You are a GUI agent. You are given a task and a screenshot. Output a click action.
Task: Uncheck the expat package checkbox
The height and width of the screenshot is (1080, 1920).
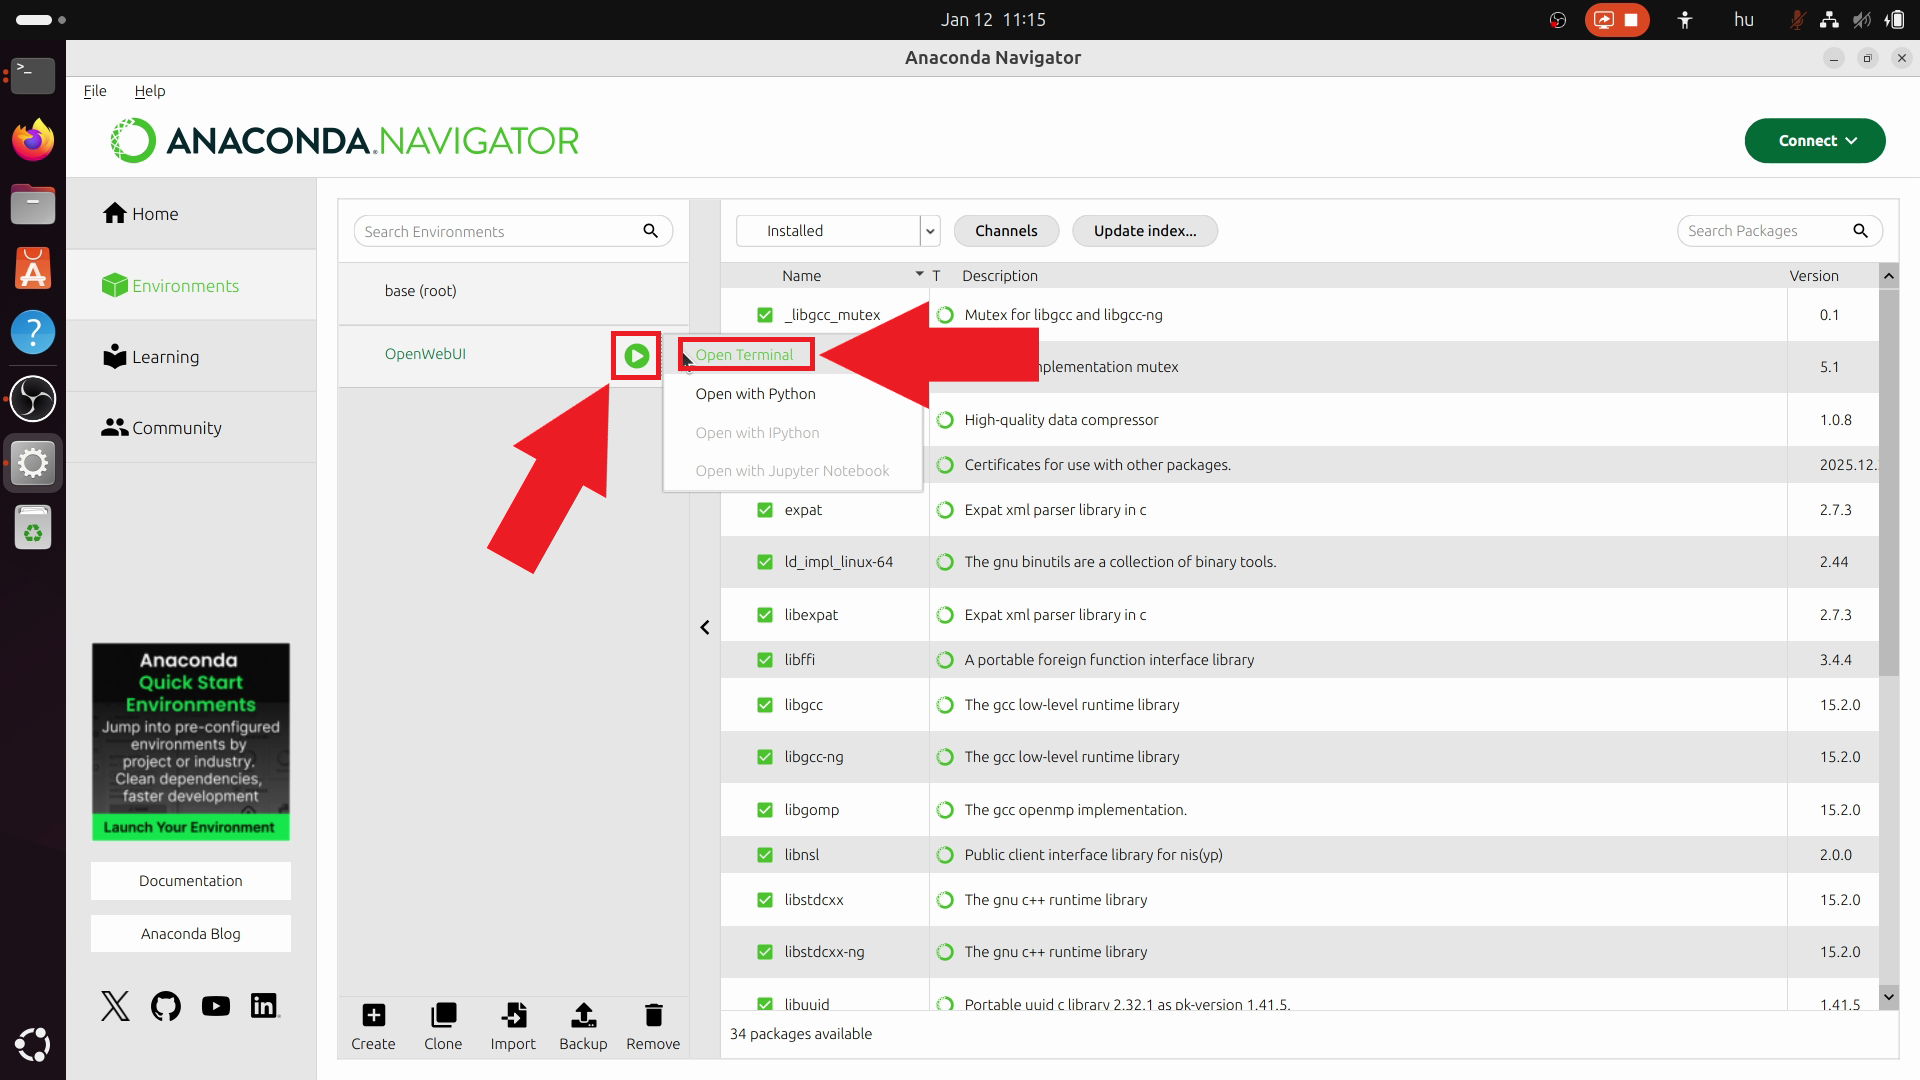click(765, 510)
